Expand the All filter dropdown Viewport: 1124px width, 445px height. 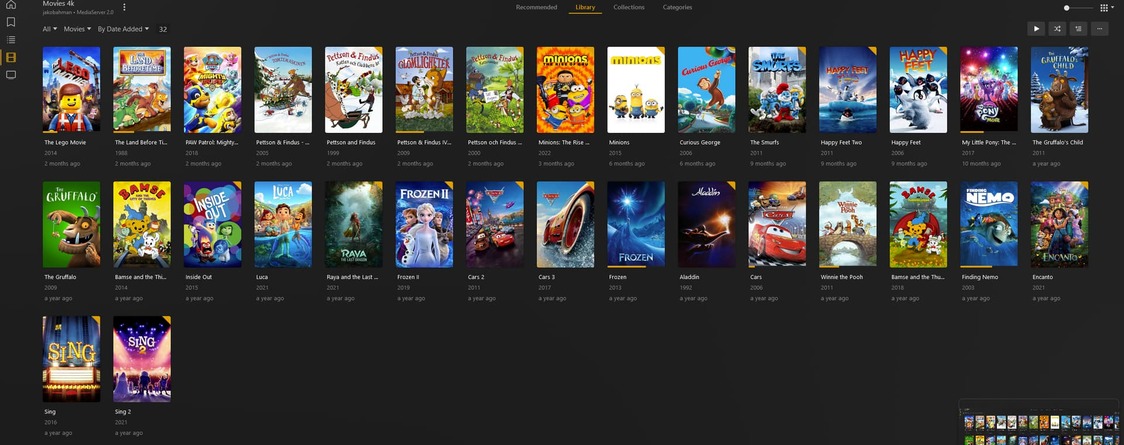click(x=49, y=29)
